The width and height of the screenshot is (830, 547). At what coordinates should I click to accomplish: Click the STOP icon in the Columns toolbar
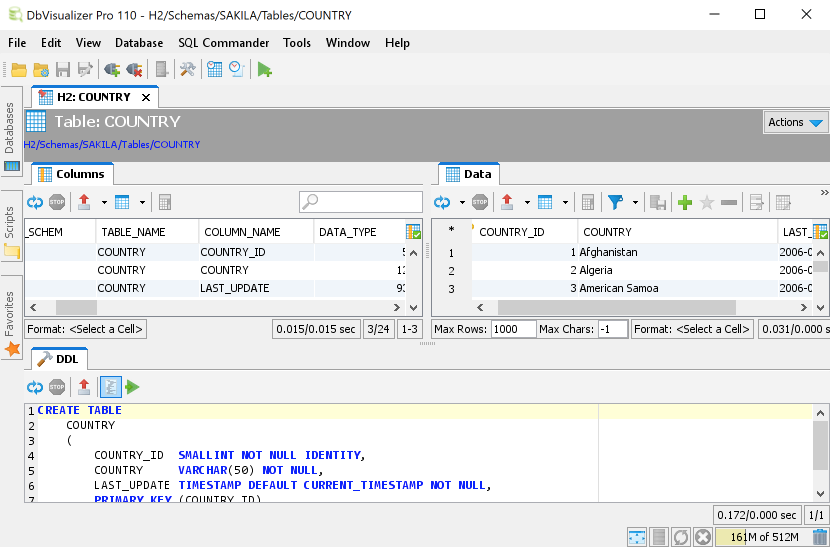pyautogui.click(x=57, y=202)
